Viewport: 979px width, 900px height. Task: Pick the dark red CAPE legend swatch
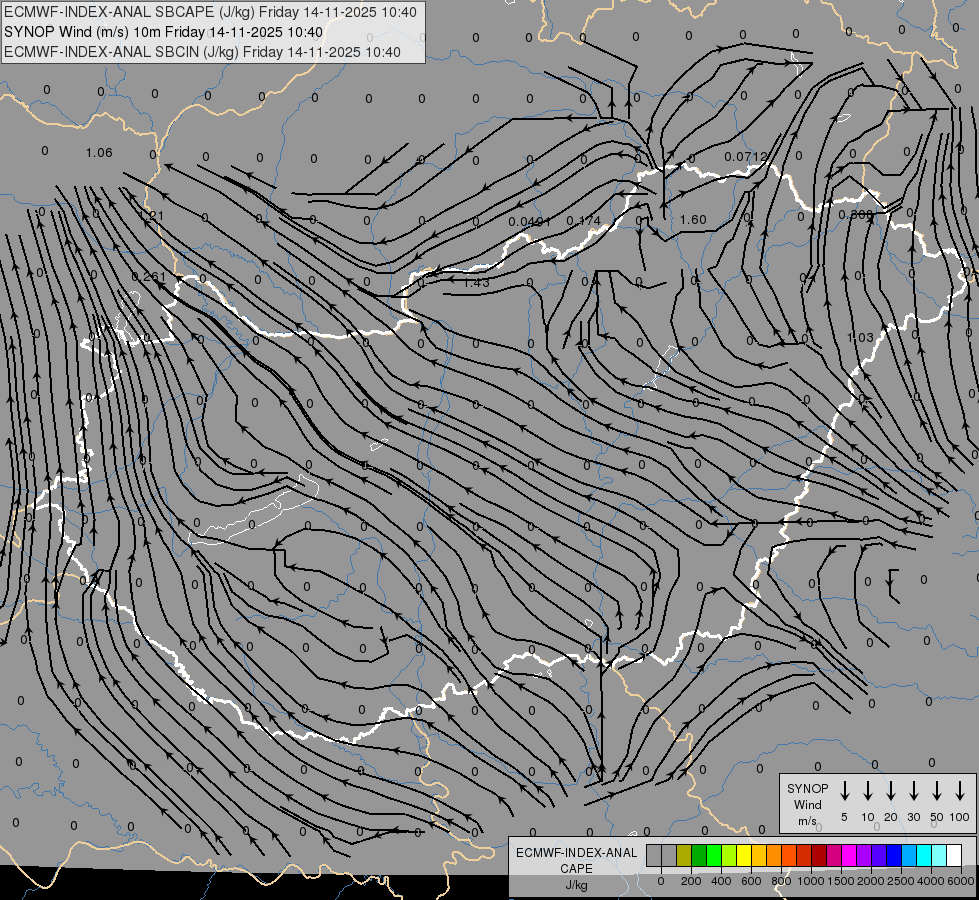pyautogui.click(x=819, y=855)
